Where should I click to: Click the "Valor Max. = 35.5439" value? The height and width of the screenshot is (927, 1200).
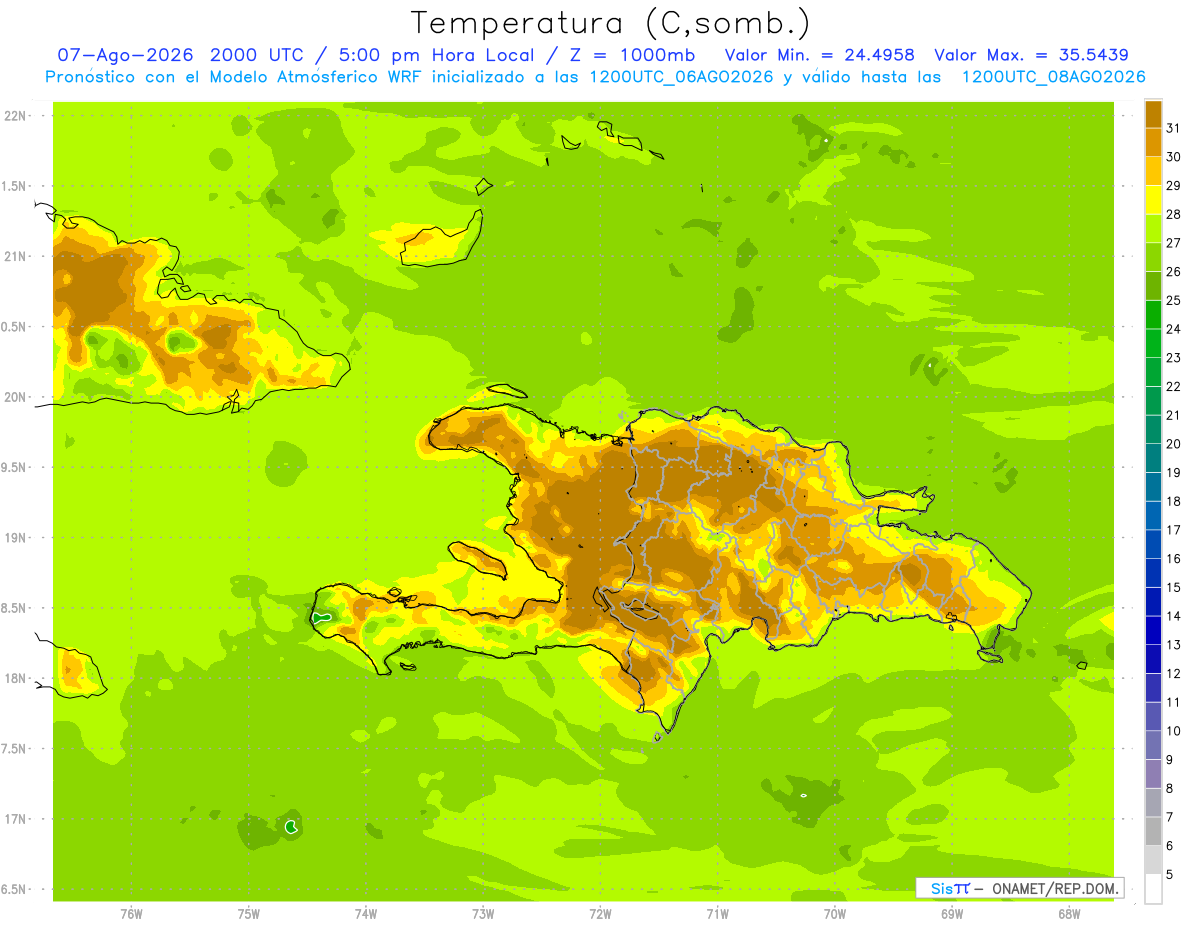(1033, 55)
